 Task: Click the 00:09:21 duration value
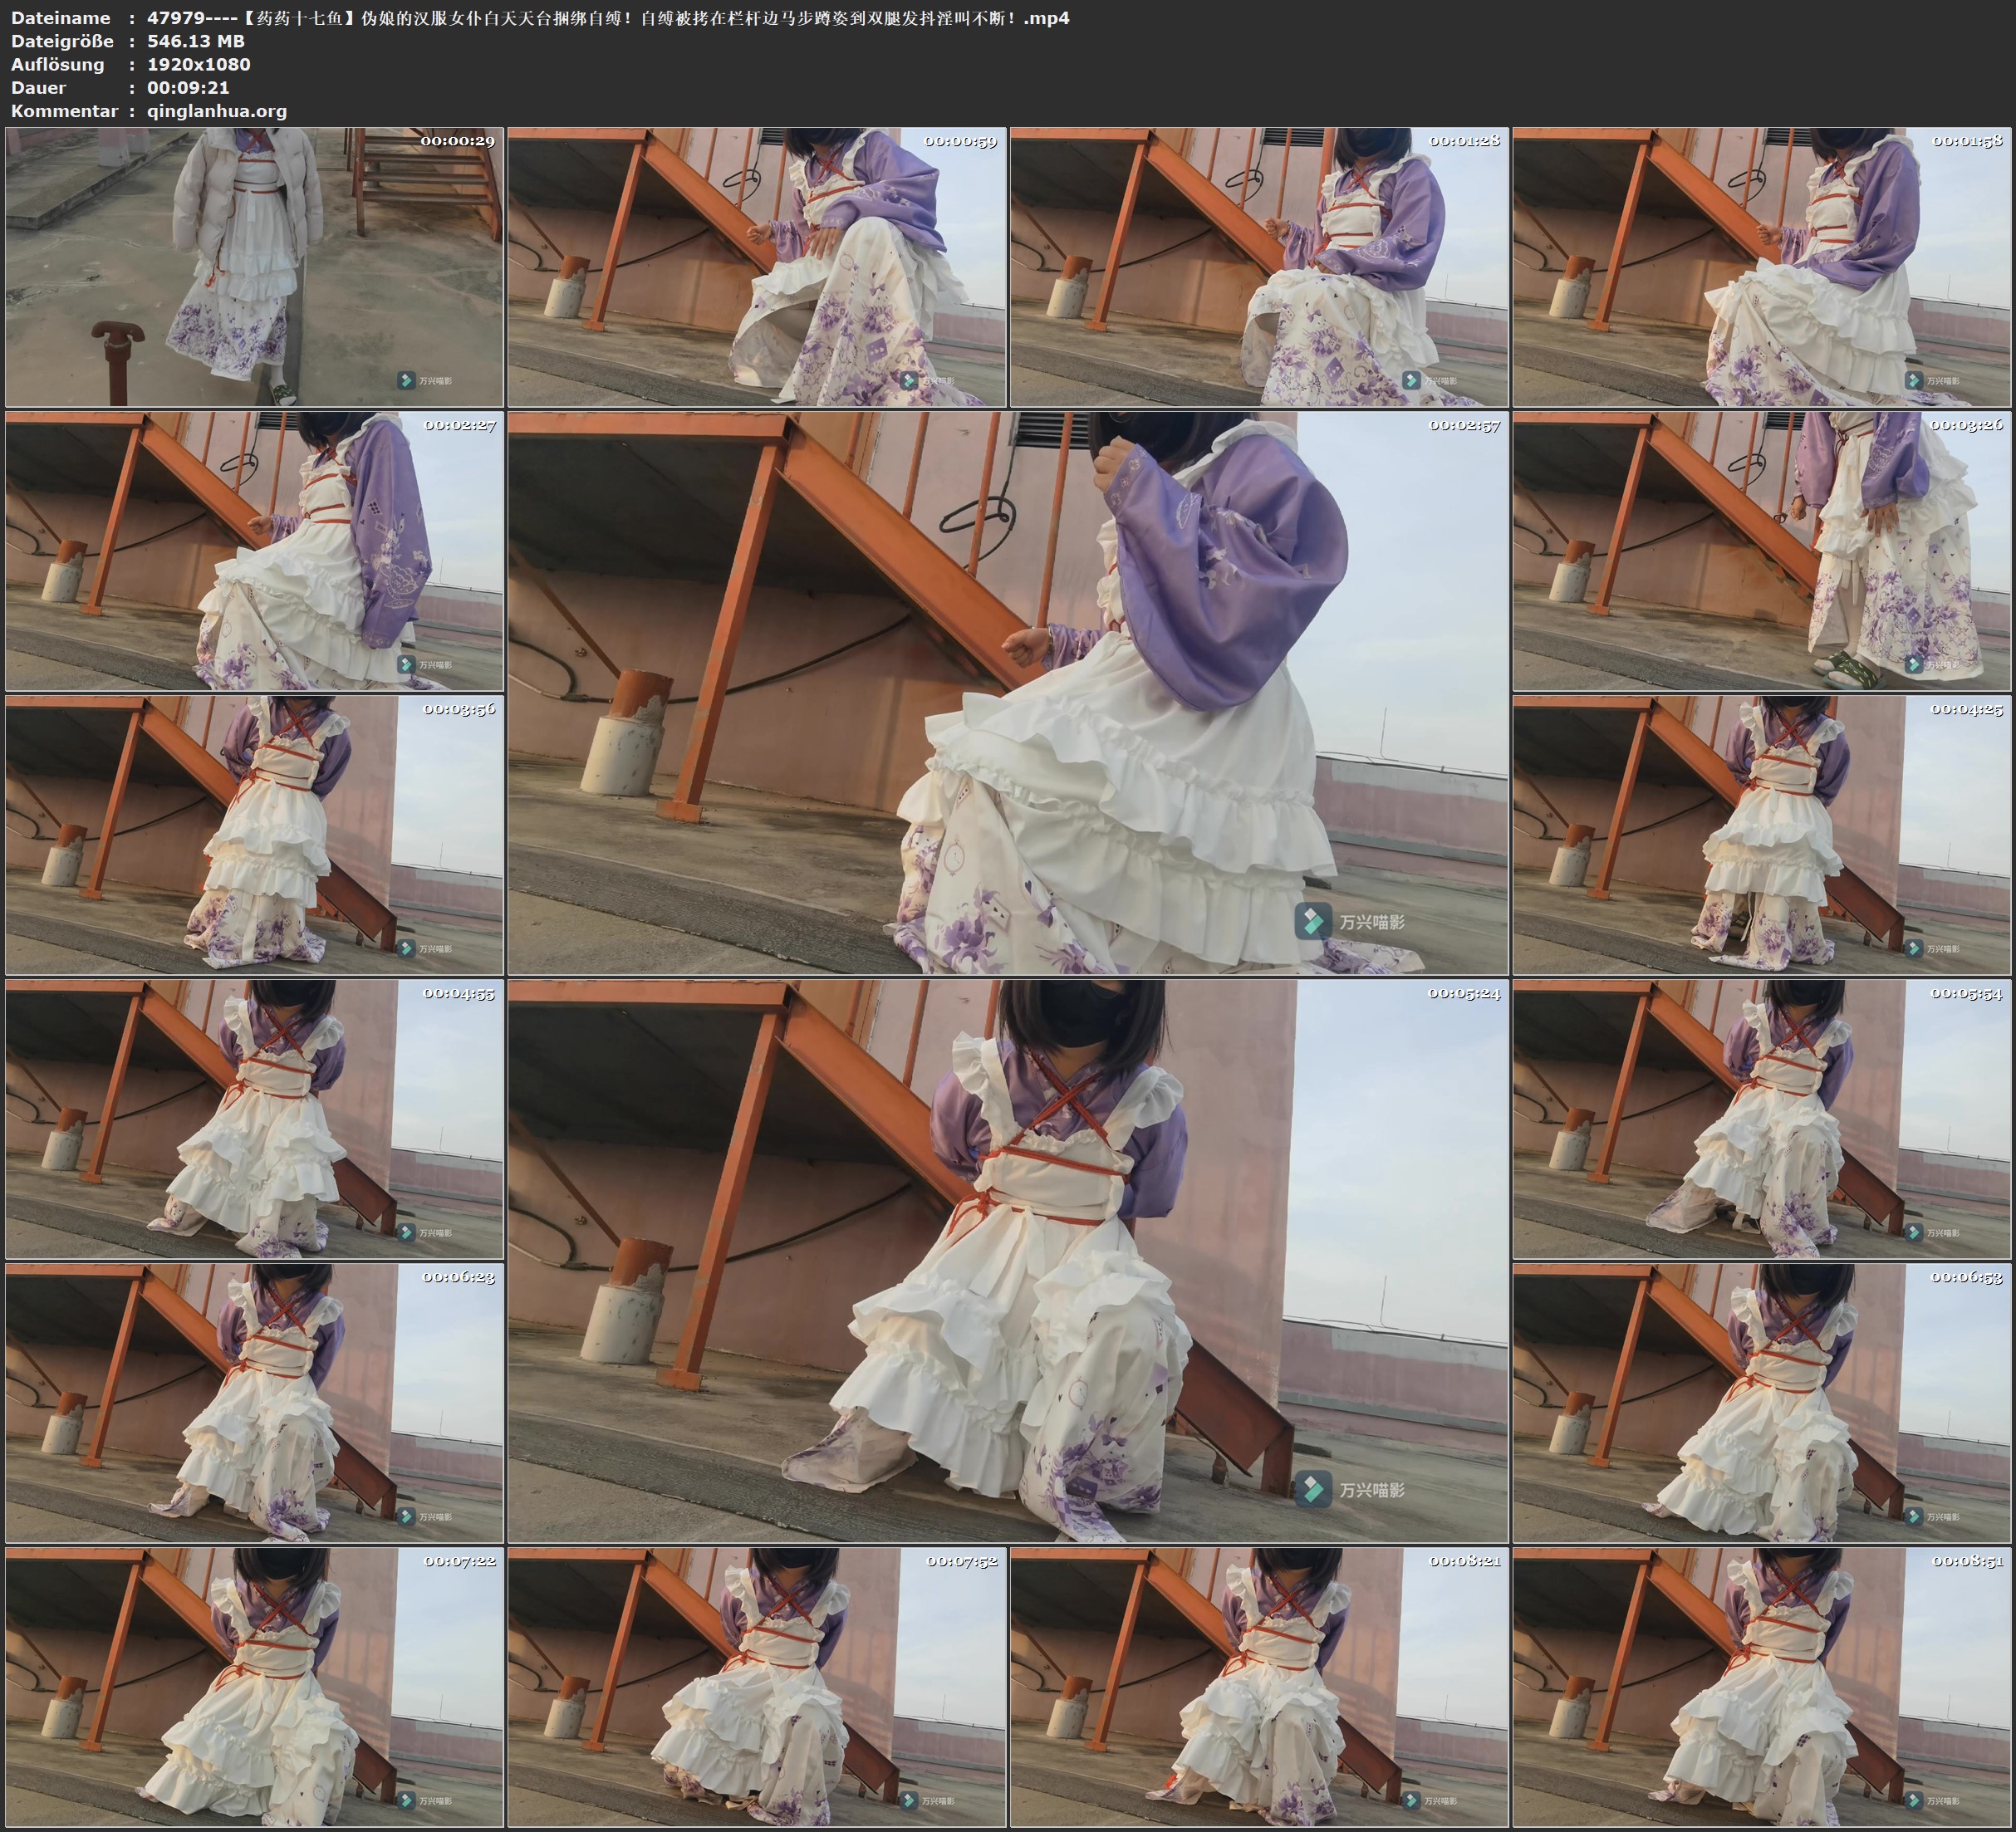tap(188, 88)
